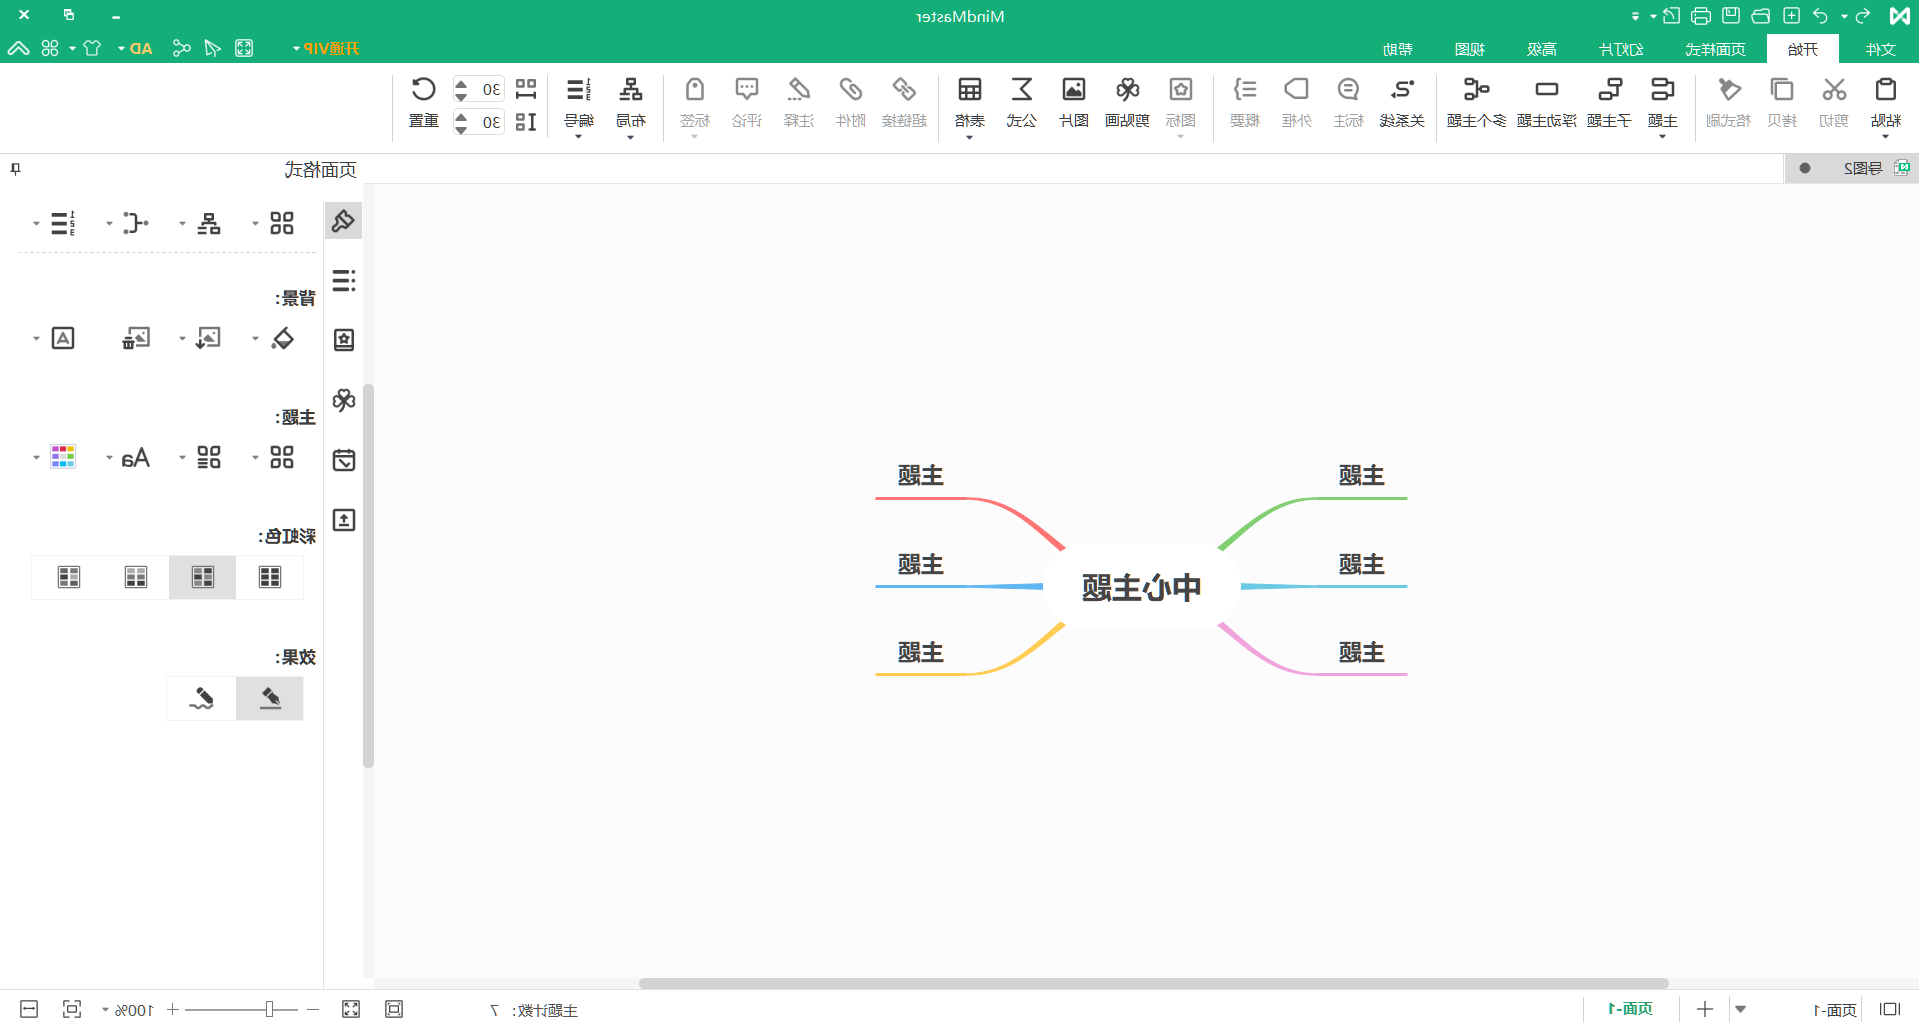Select the fourth rainbow color mode
Viewport: 1919px width, 1026px height.
(68, 577)
